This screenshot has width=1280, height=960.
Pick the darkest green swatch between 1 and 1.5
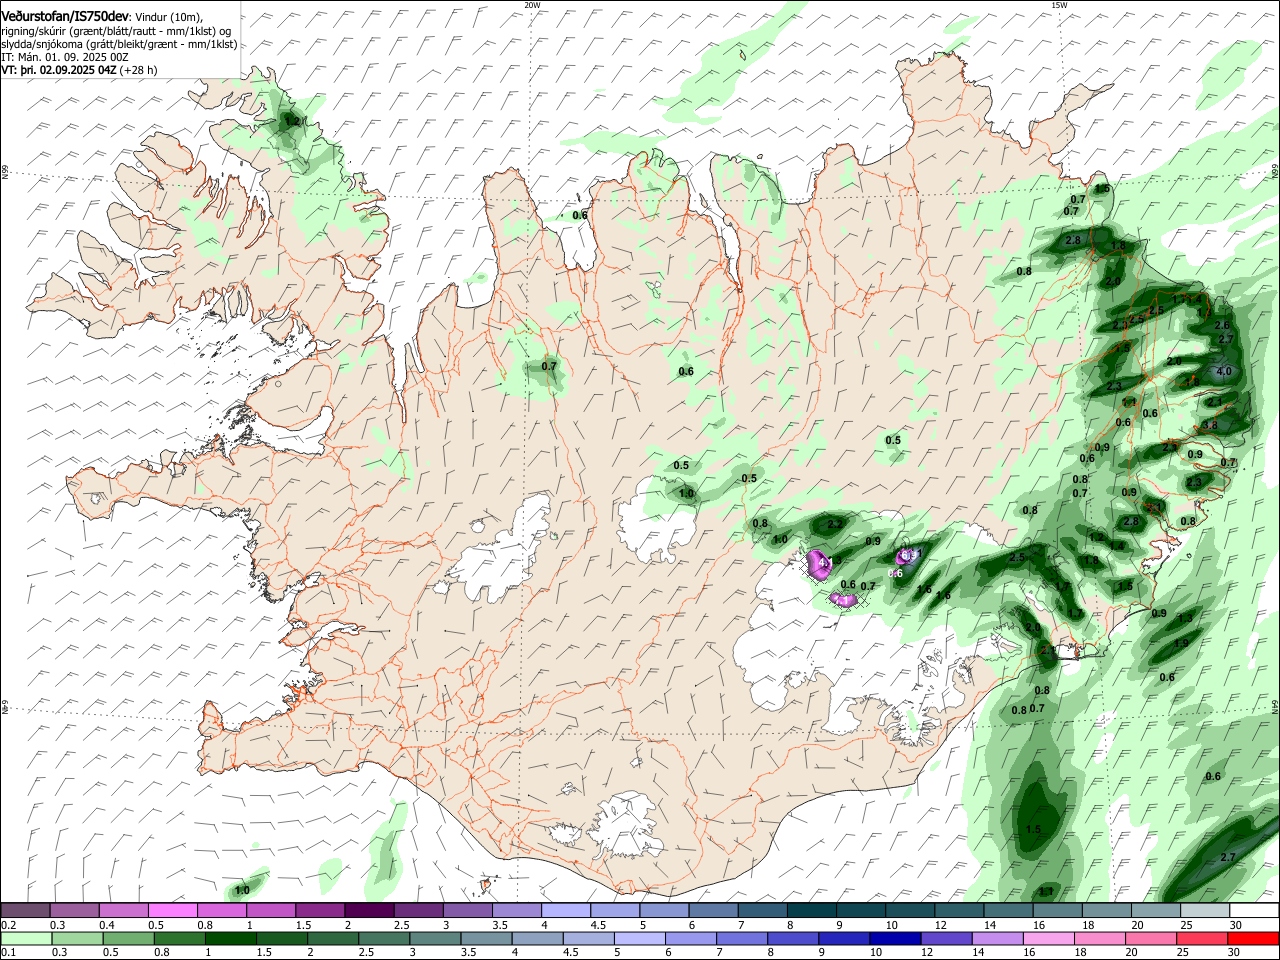point(230,938)
